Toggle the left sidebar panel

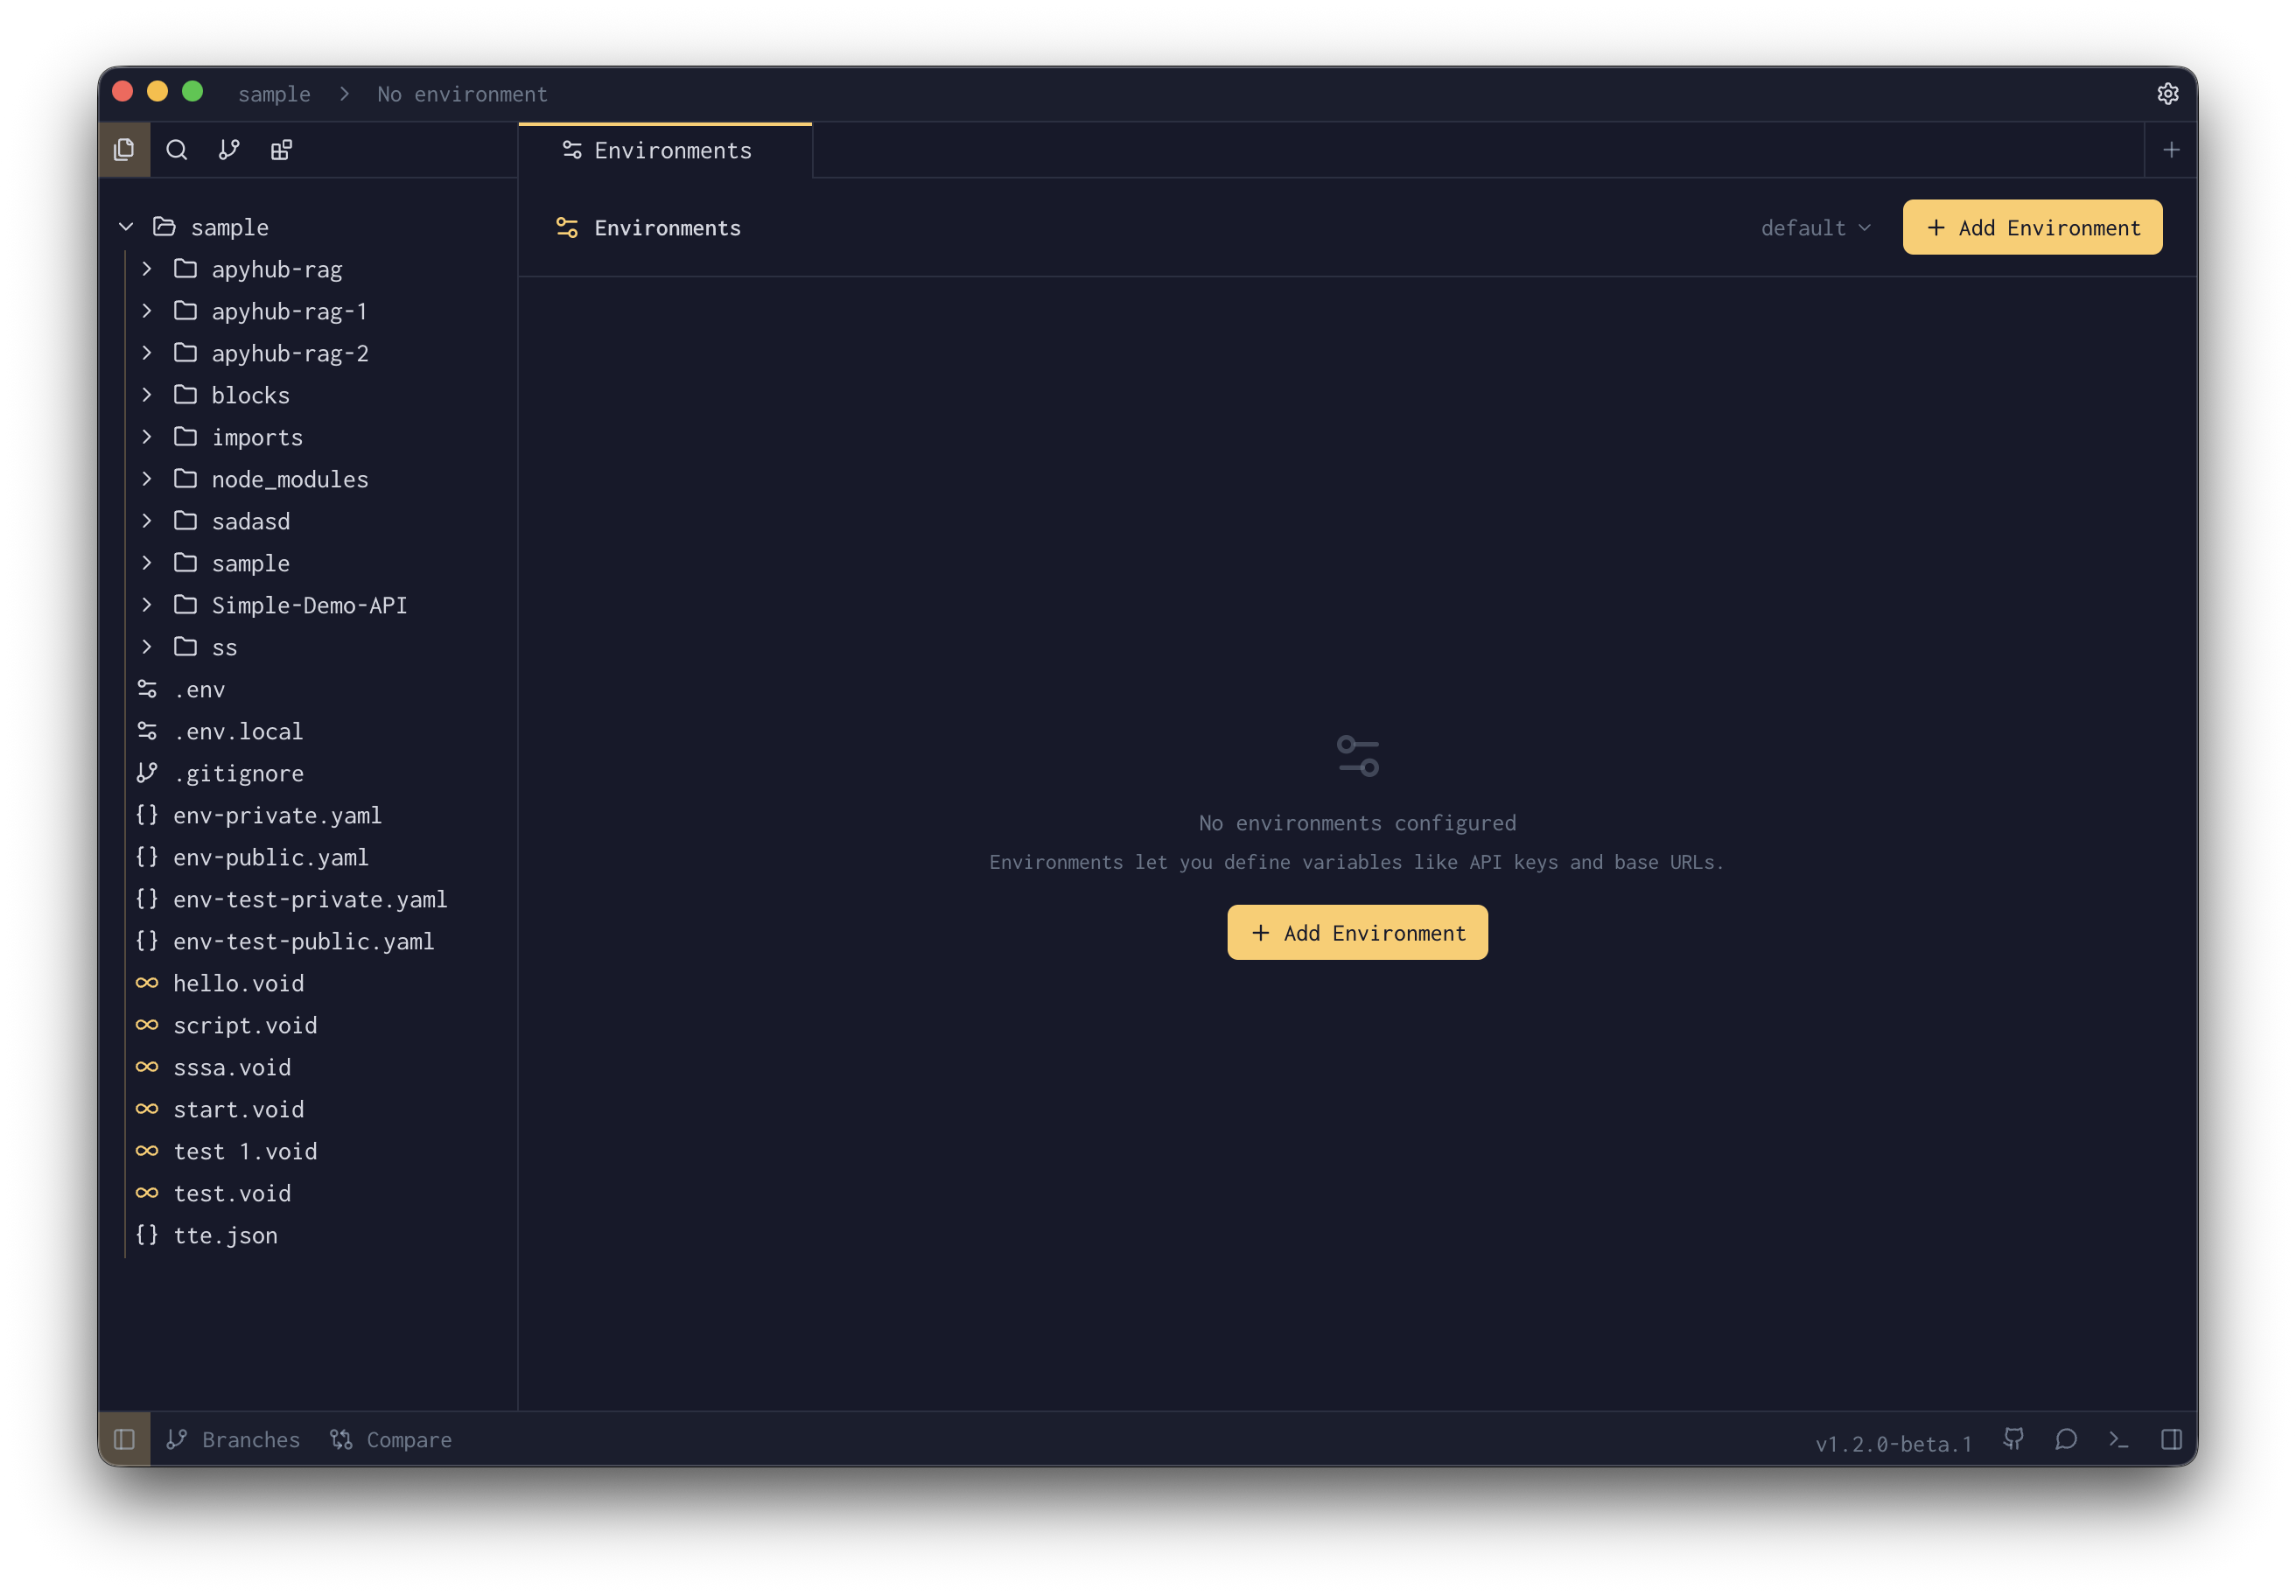point(124,1439)
